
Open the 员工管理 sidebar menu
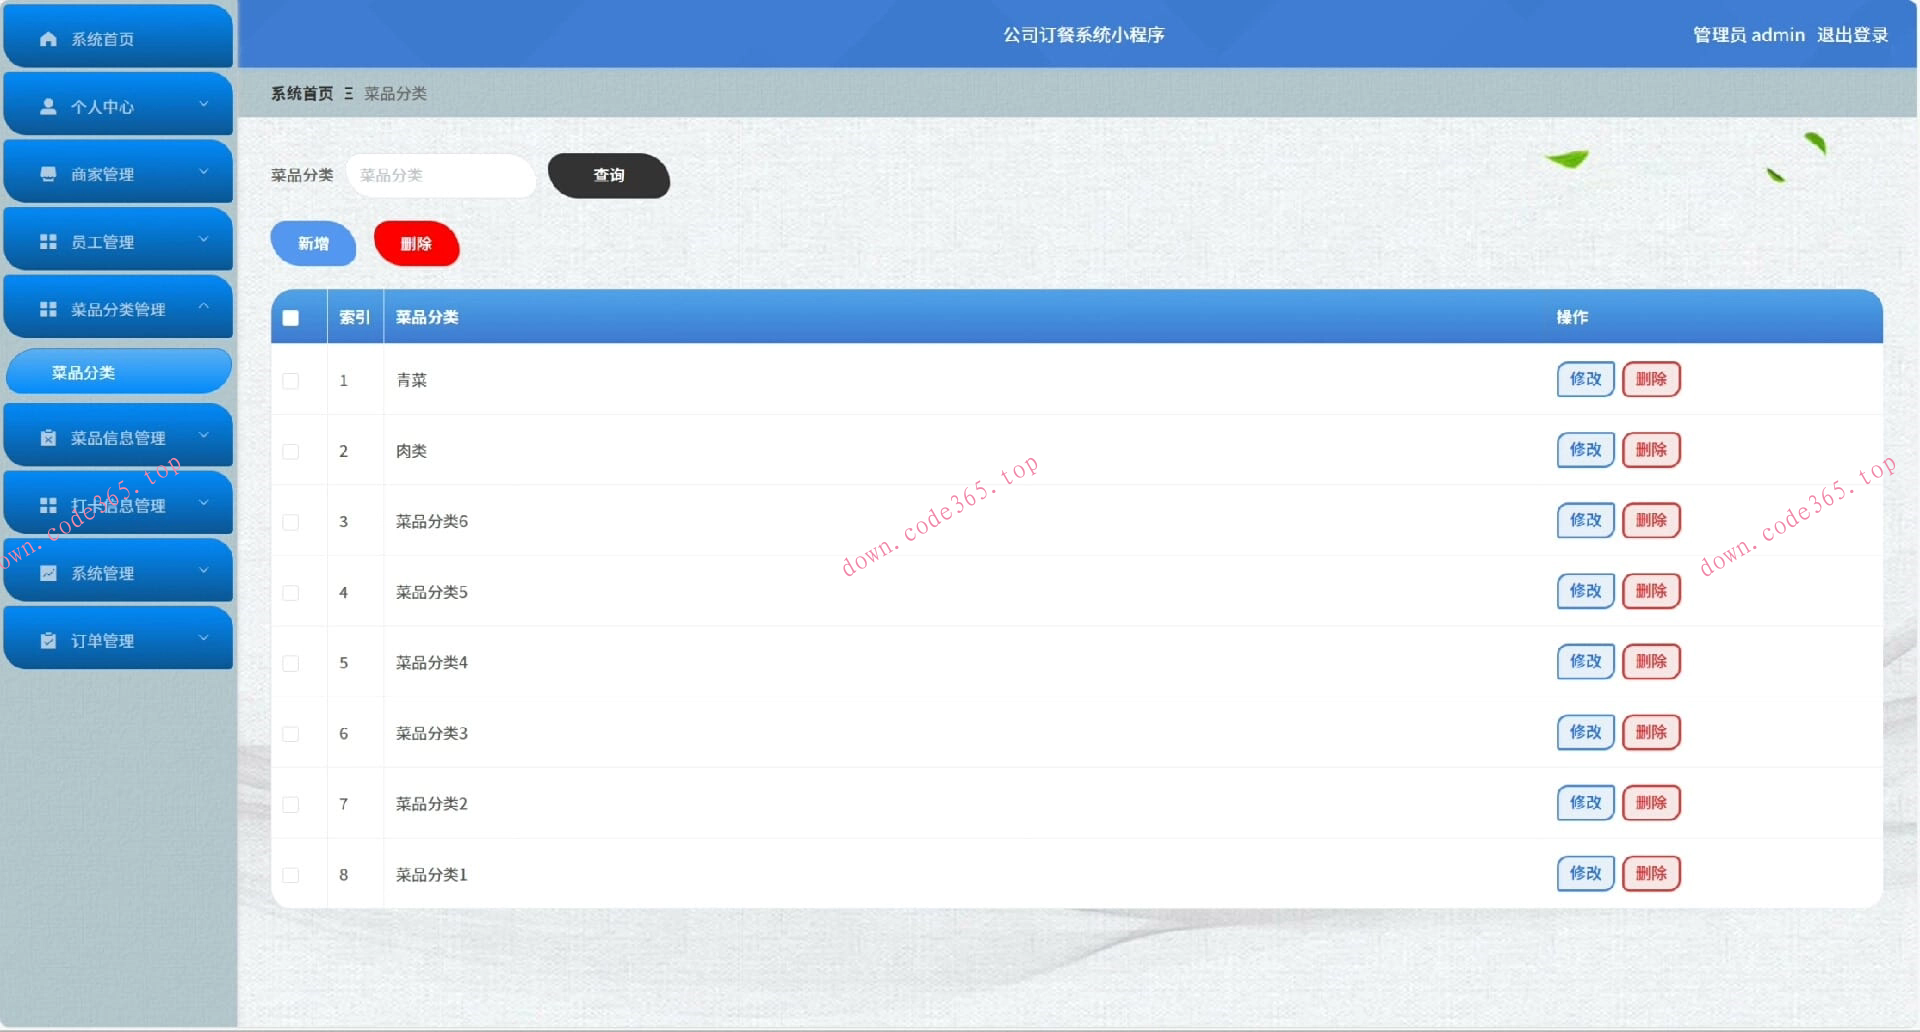pos(118,241)
